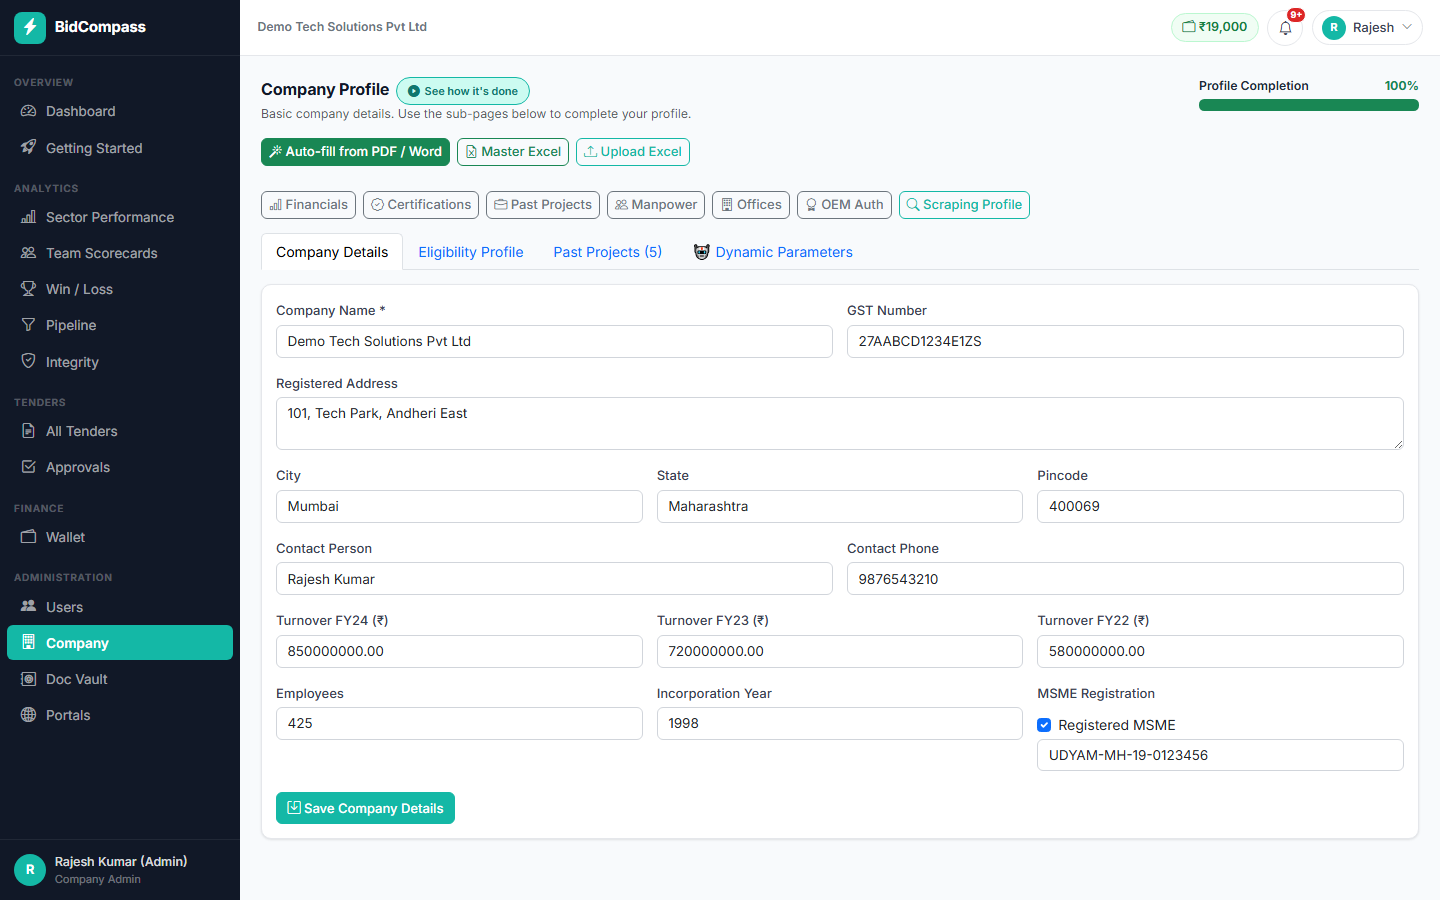Open the Offices sub-page button
Screen dimensions: 1440x900
coord(751,205)
